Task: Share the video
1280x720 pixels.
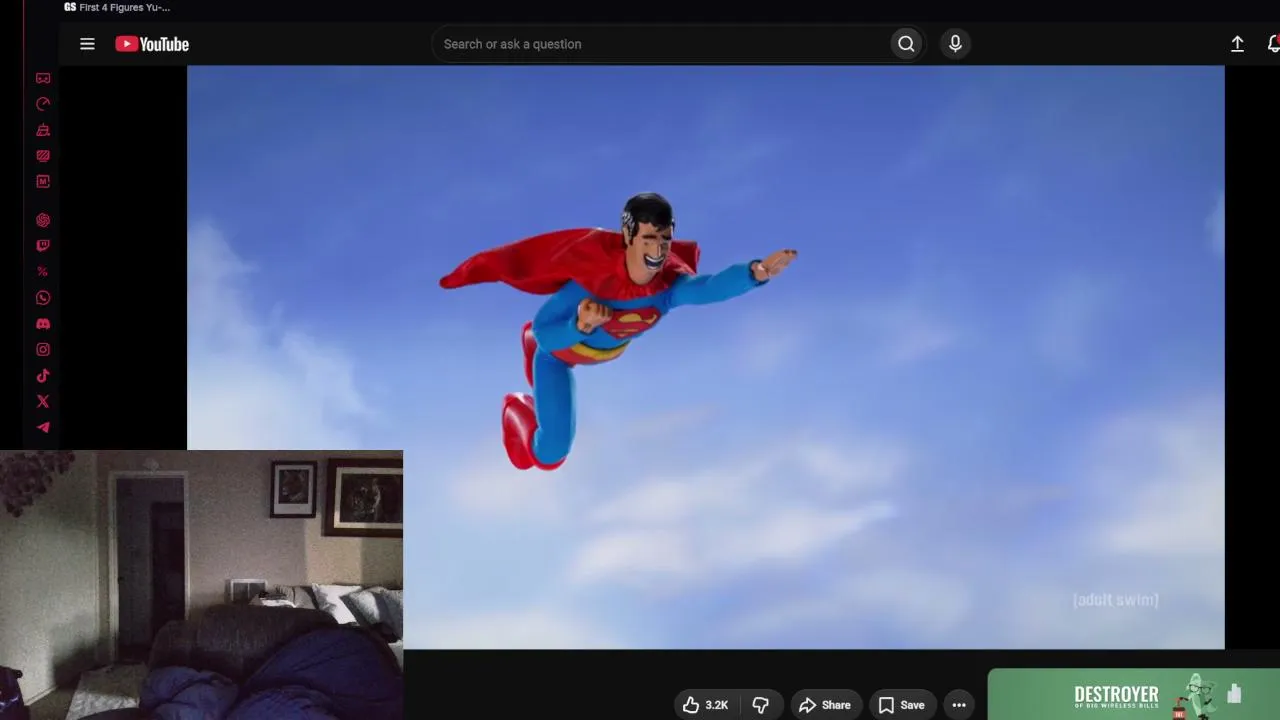Action: pos(825,705)
